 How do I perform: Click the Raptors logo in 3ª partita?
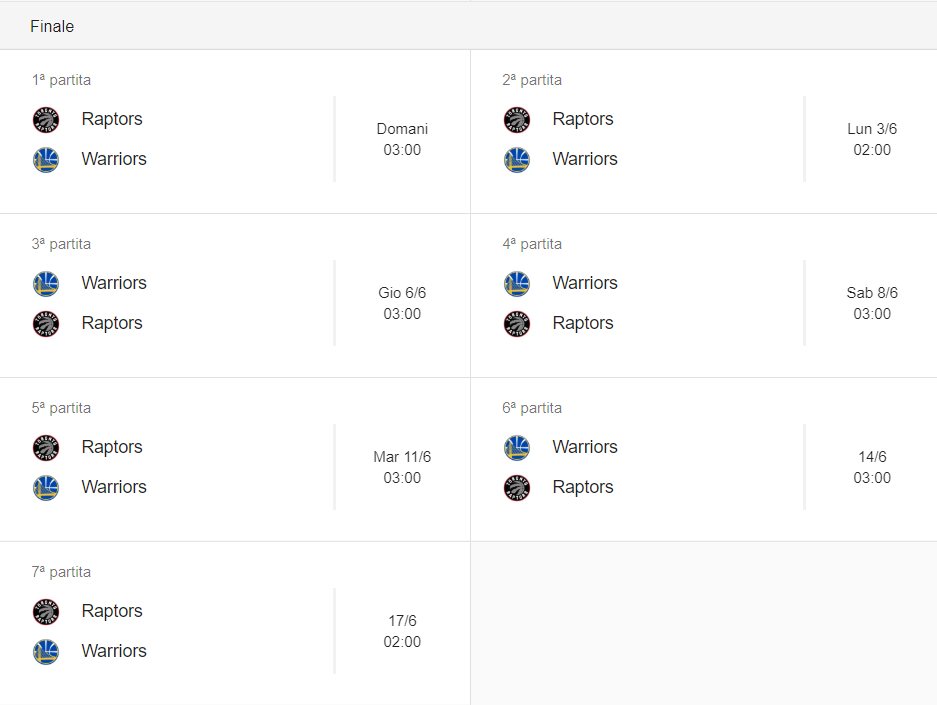tap(46, 324)
